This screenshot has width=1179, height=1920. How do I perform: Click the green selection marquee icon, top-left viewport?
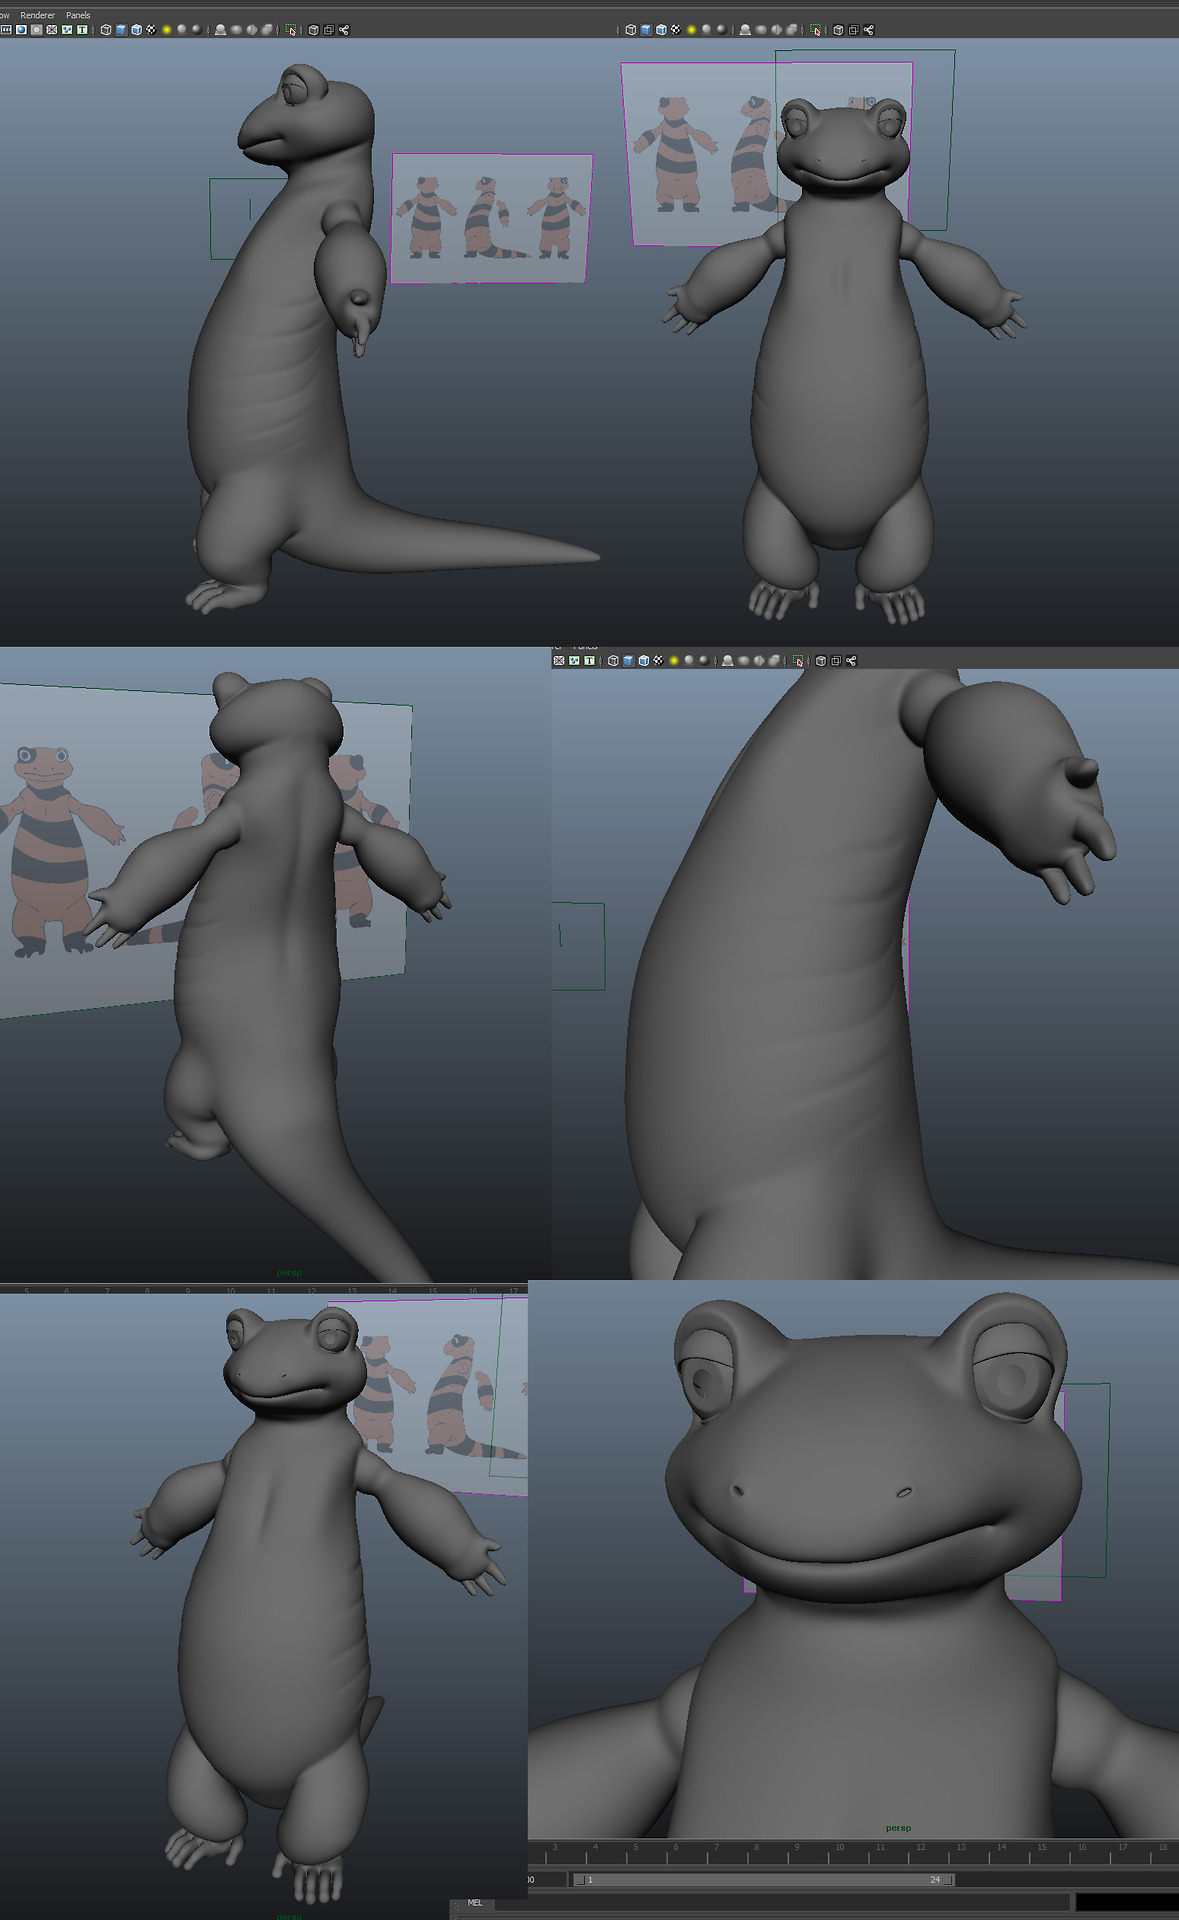click(290, 30)
